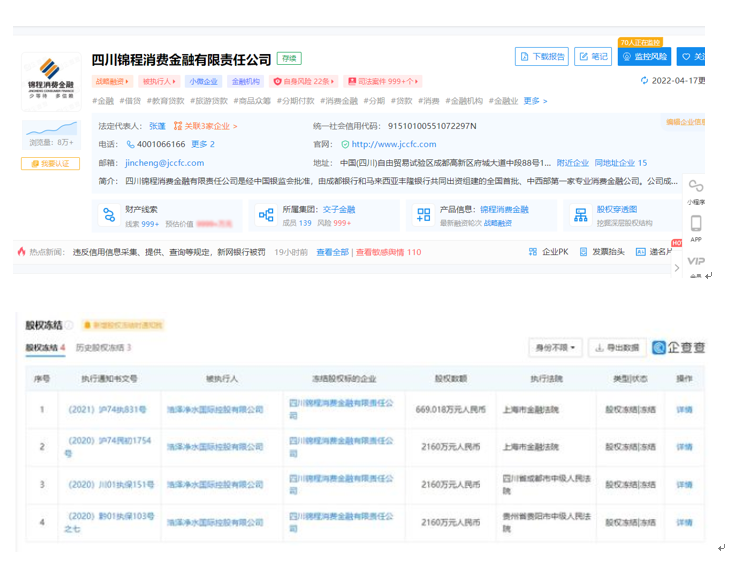The width and height of the screenshot is (748, 572).
Task: Click the 新增股权冻结时通知我 bell notice
Action: pyautogui.click(x=123, y=325)
